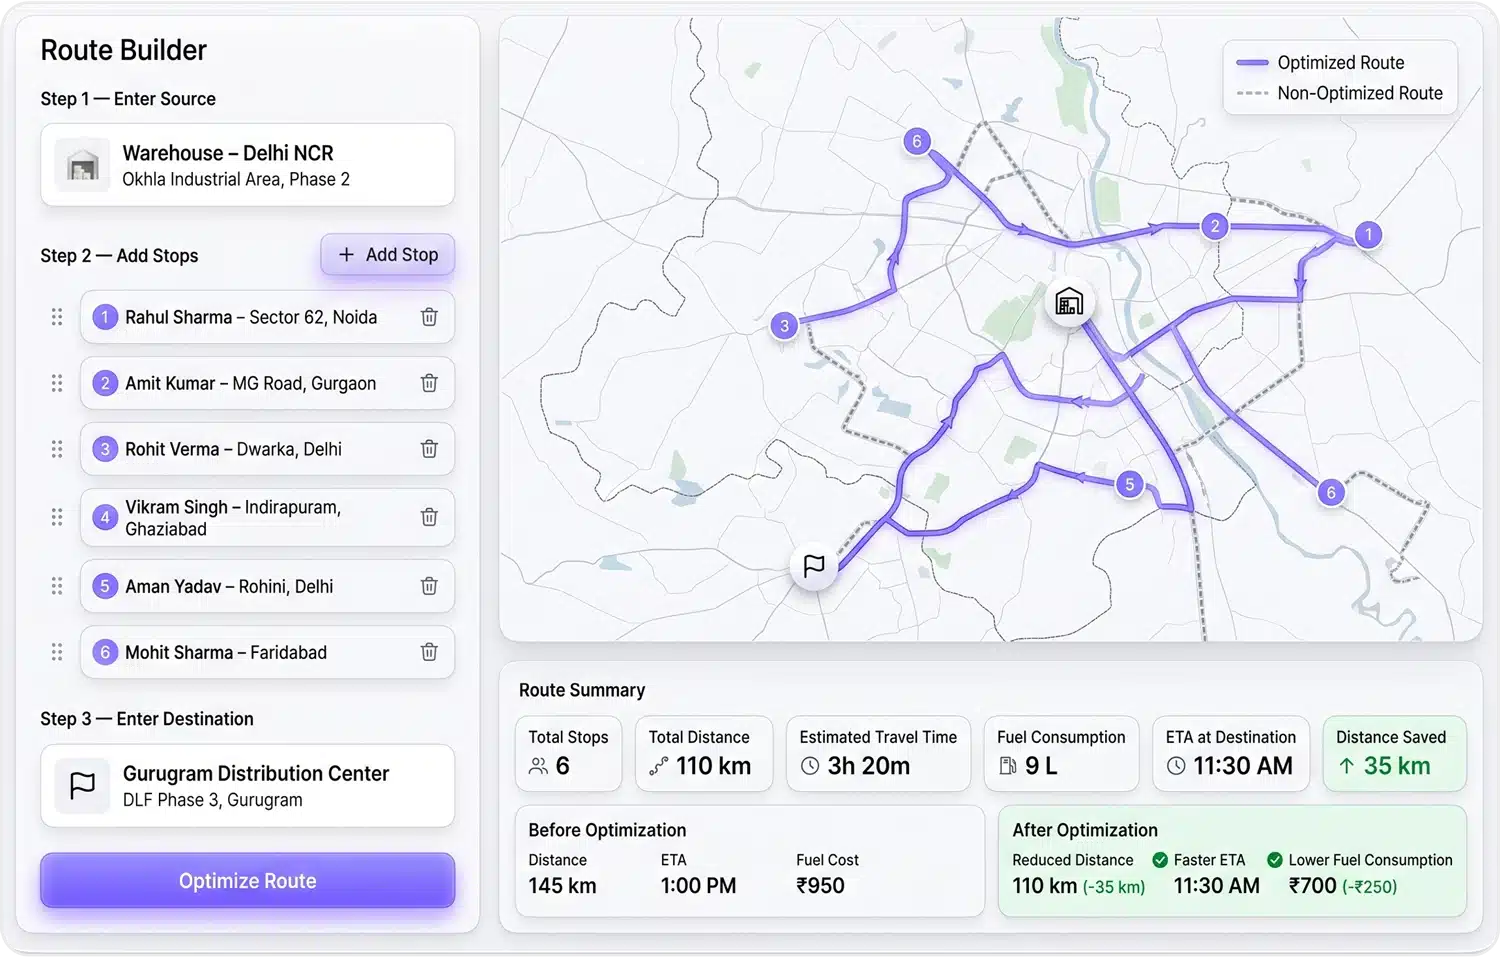Click the Before Optimization heading

[607, 830]
